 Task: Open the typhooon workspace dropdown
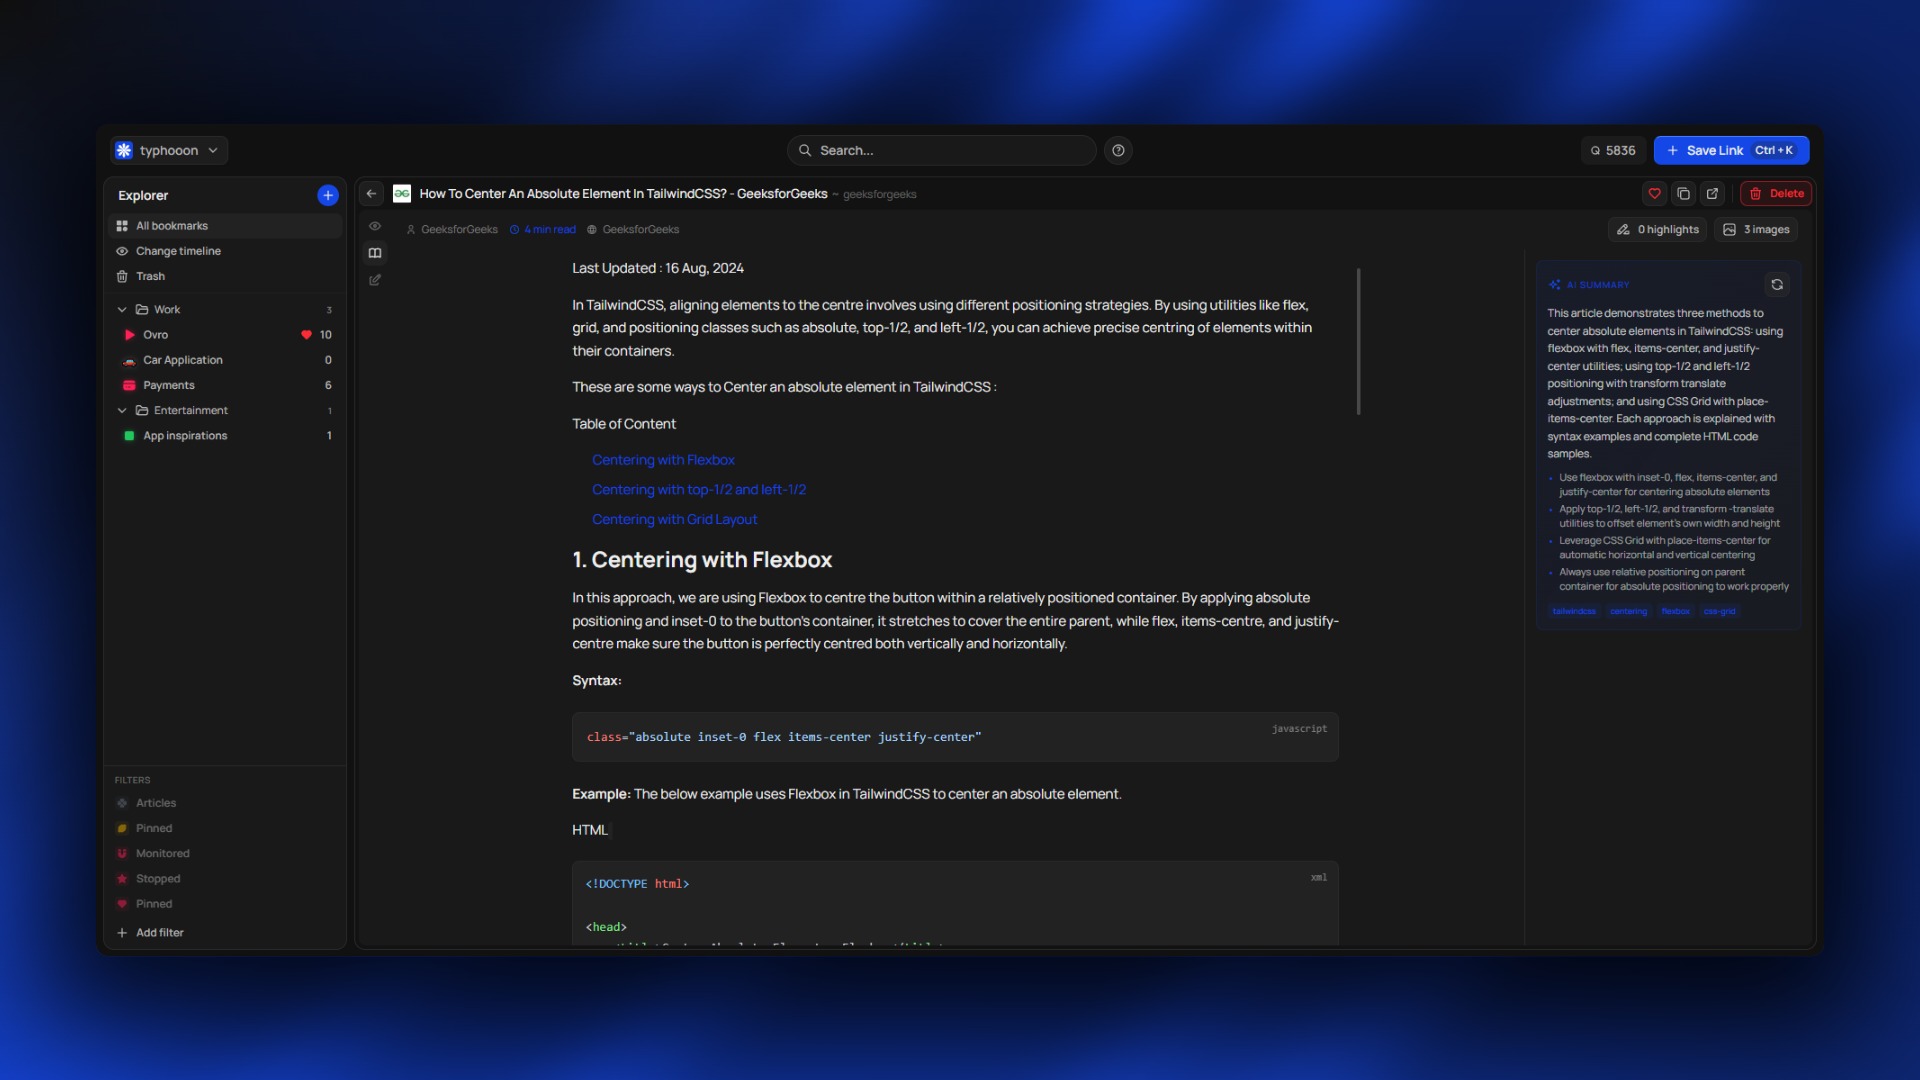169,150
